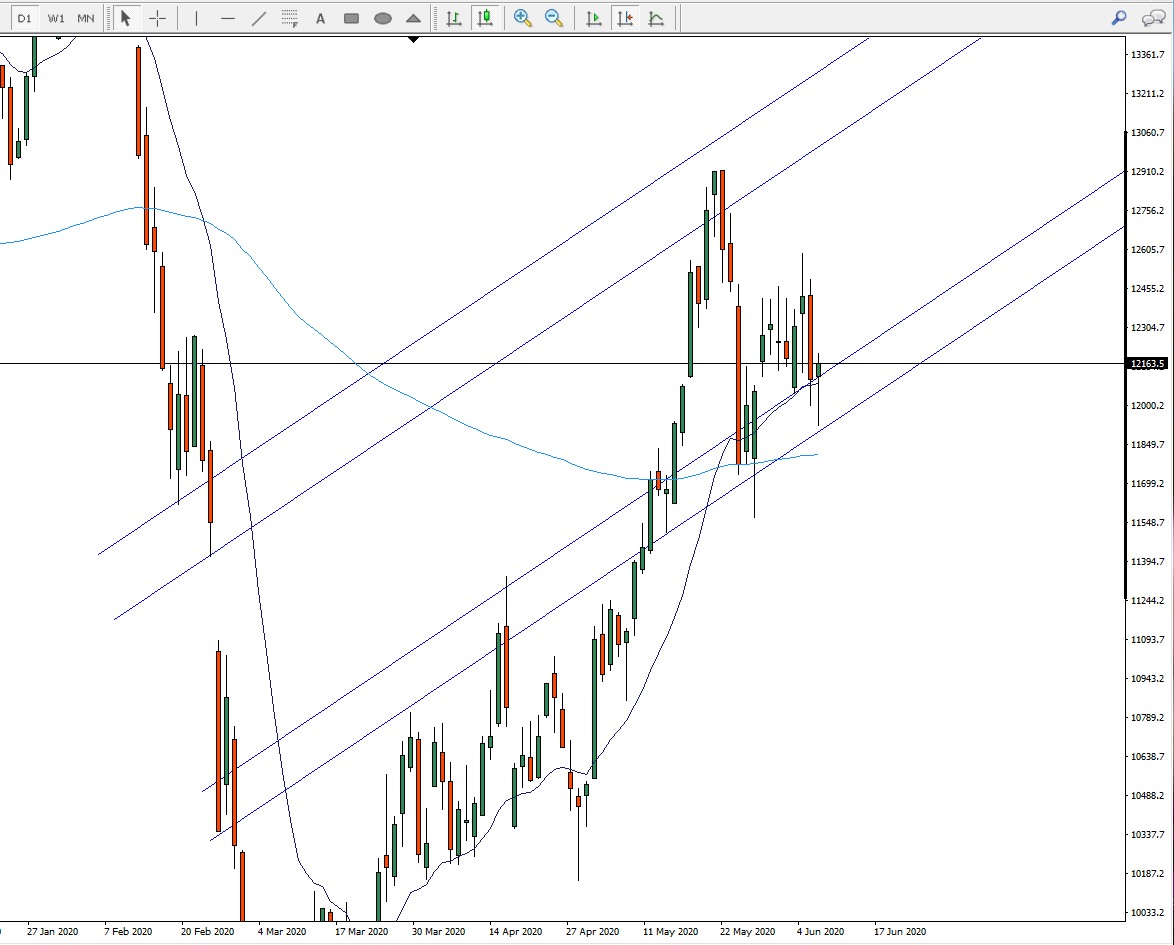1174x945 pixels.
Task: Click date label 14 Apr 2020
Action: click(x=516, y=932)
